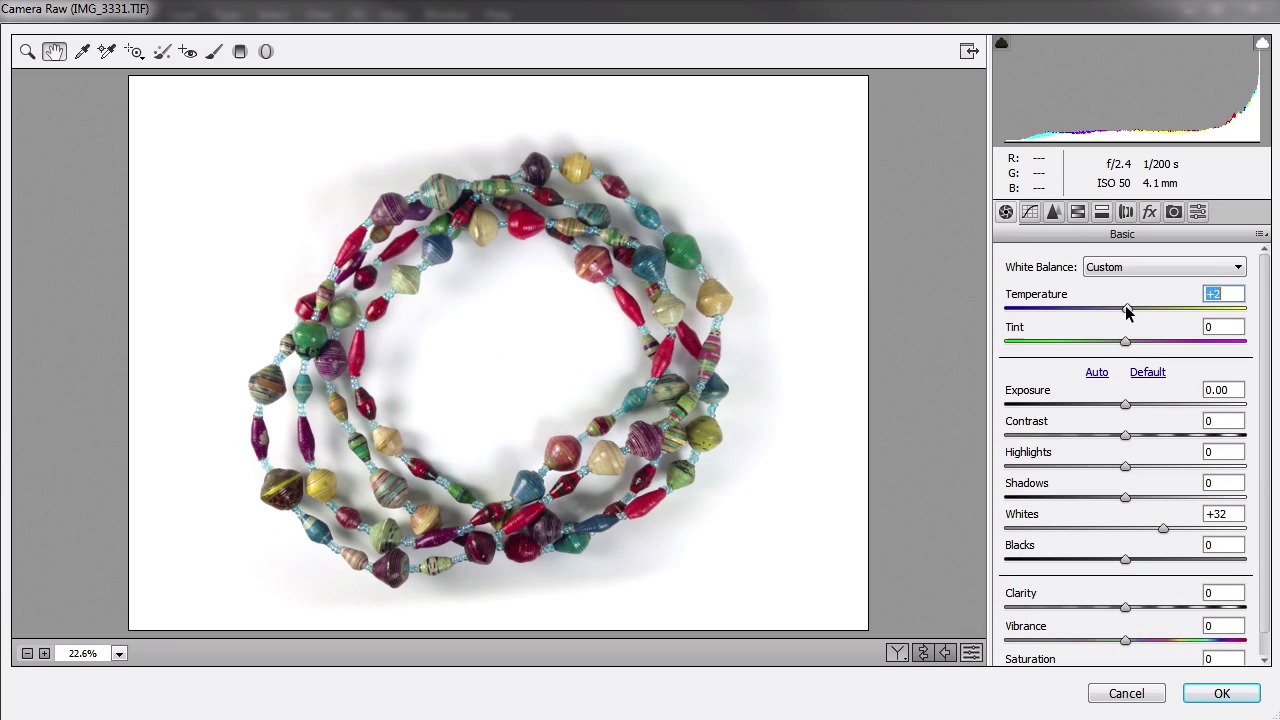
Task: Select the Hand tool
Action: pos(54,52)
